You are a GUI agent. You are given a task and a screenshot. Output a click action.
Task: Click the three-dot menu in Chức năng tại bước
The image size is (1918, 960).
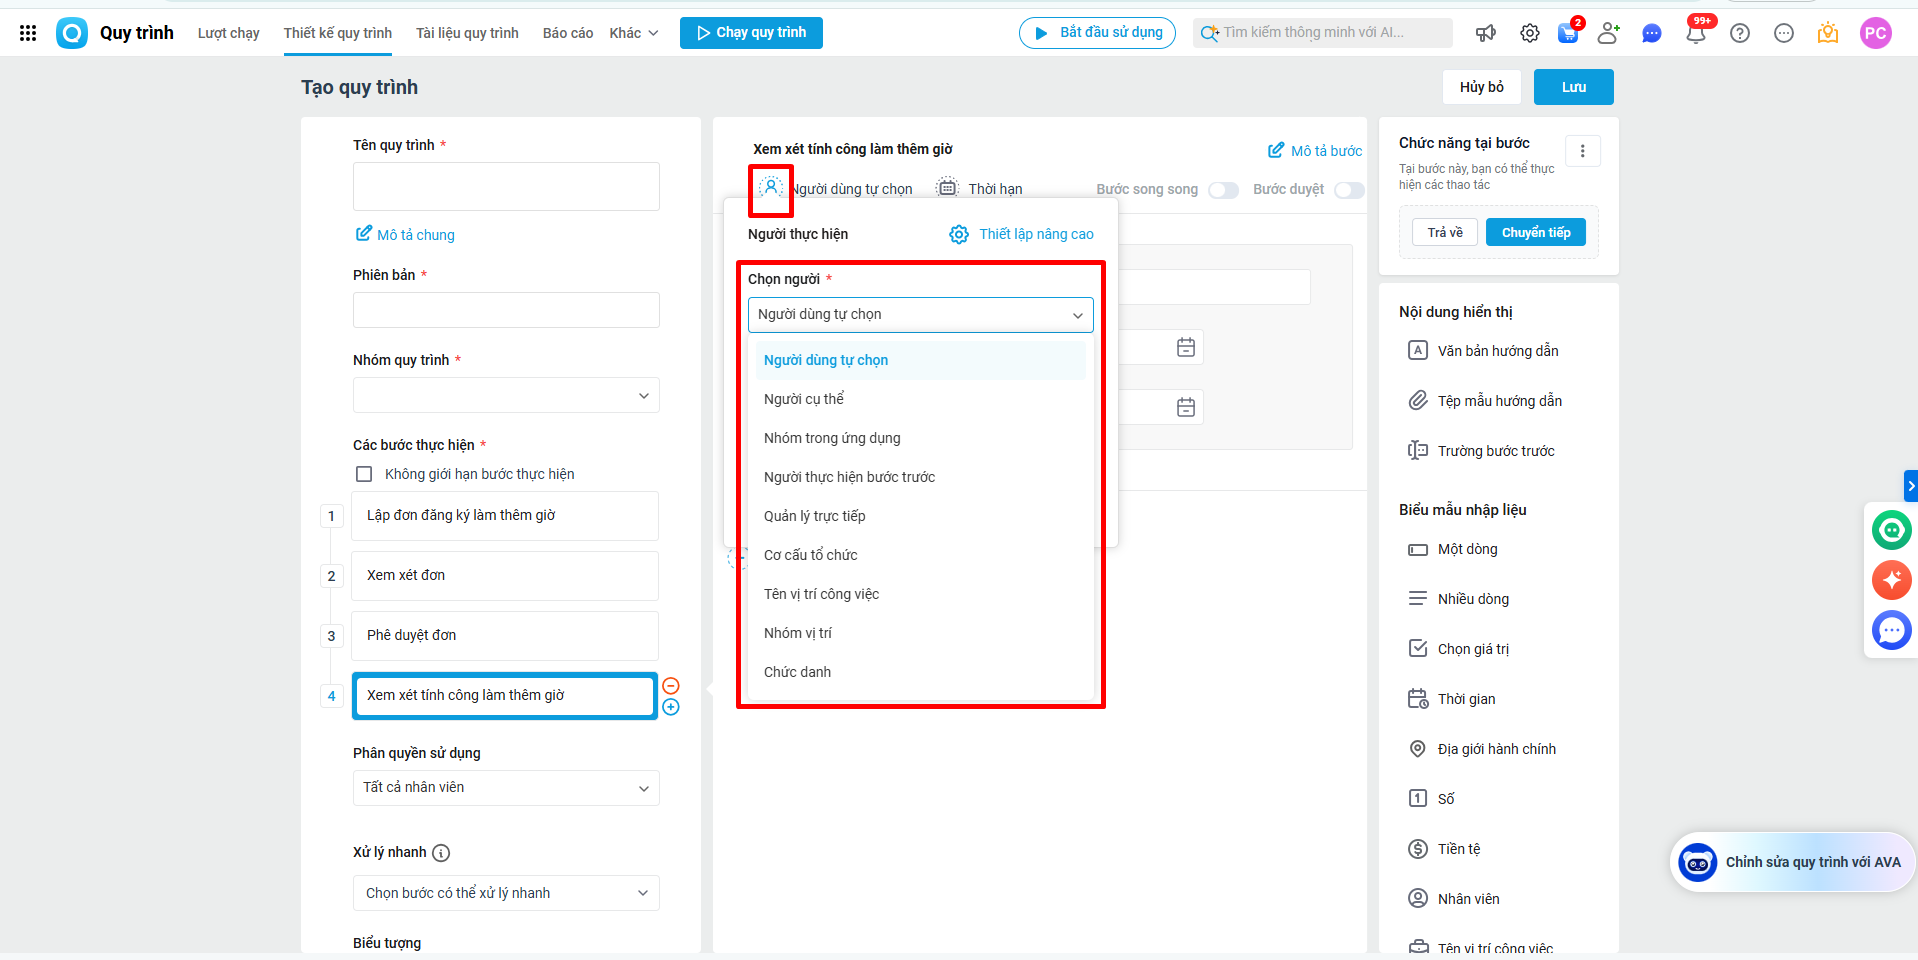click(x=1582, y=151)
